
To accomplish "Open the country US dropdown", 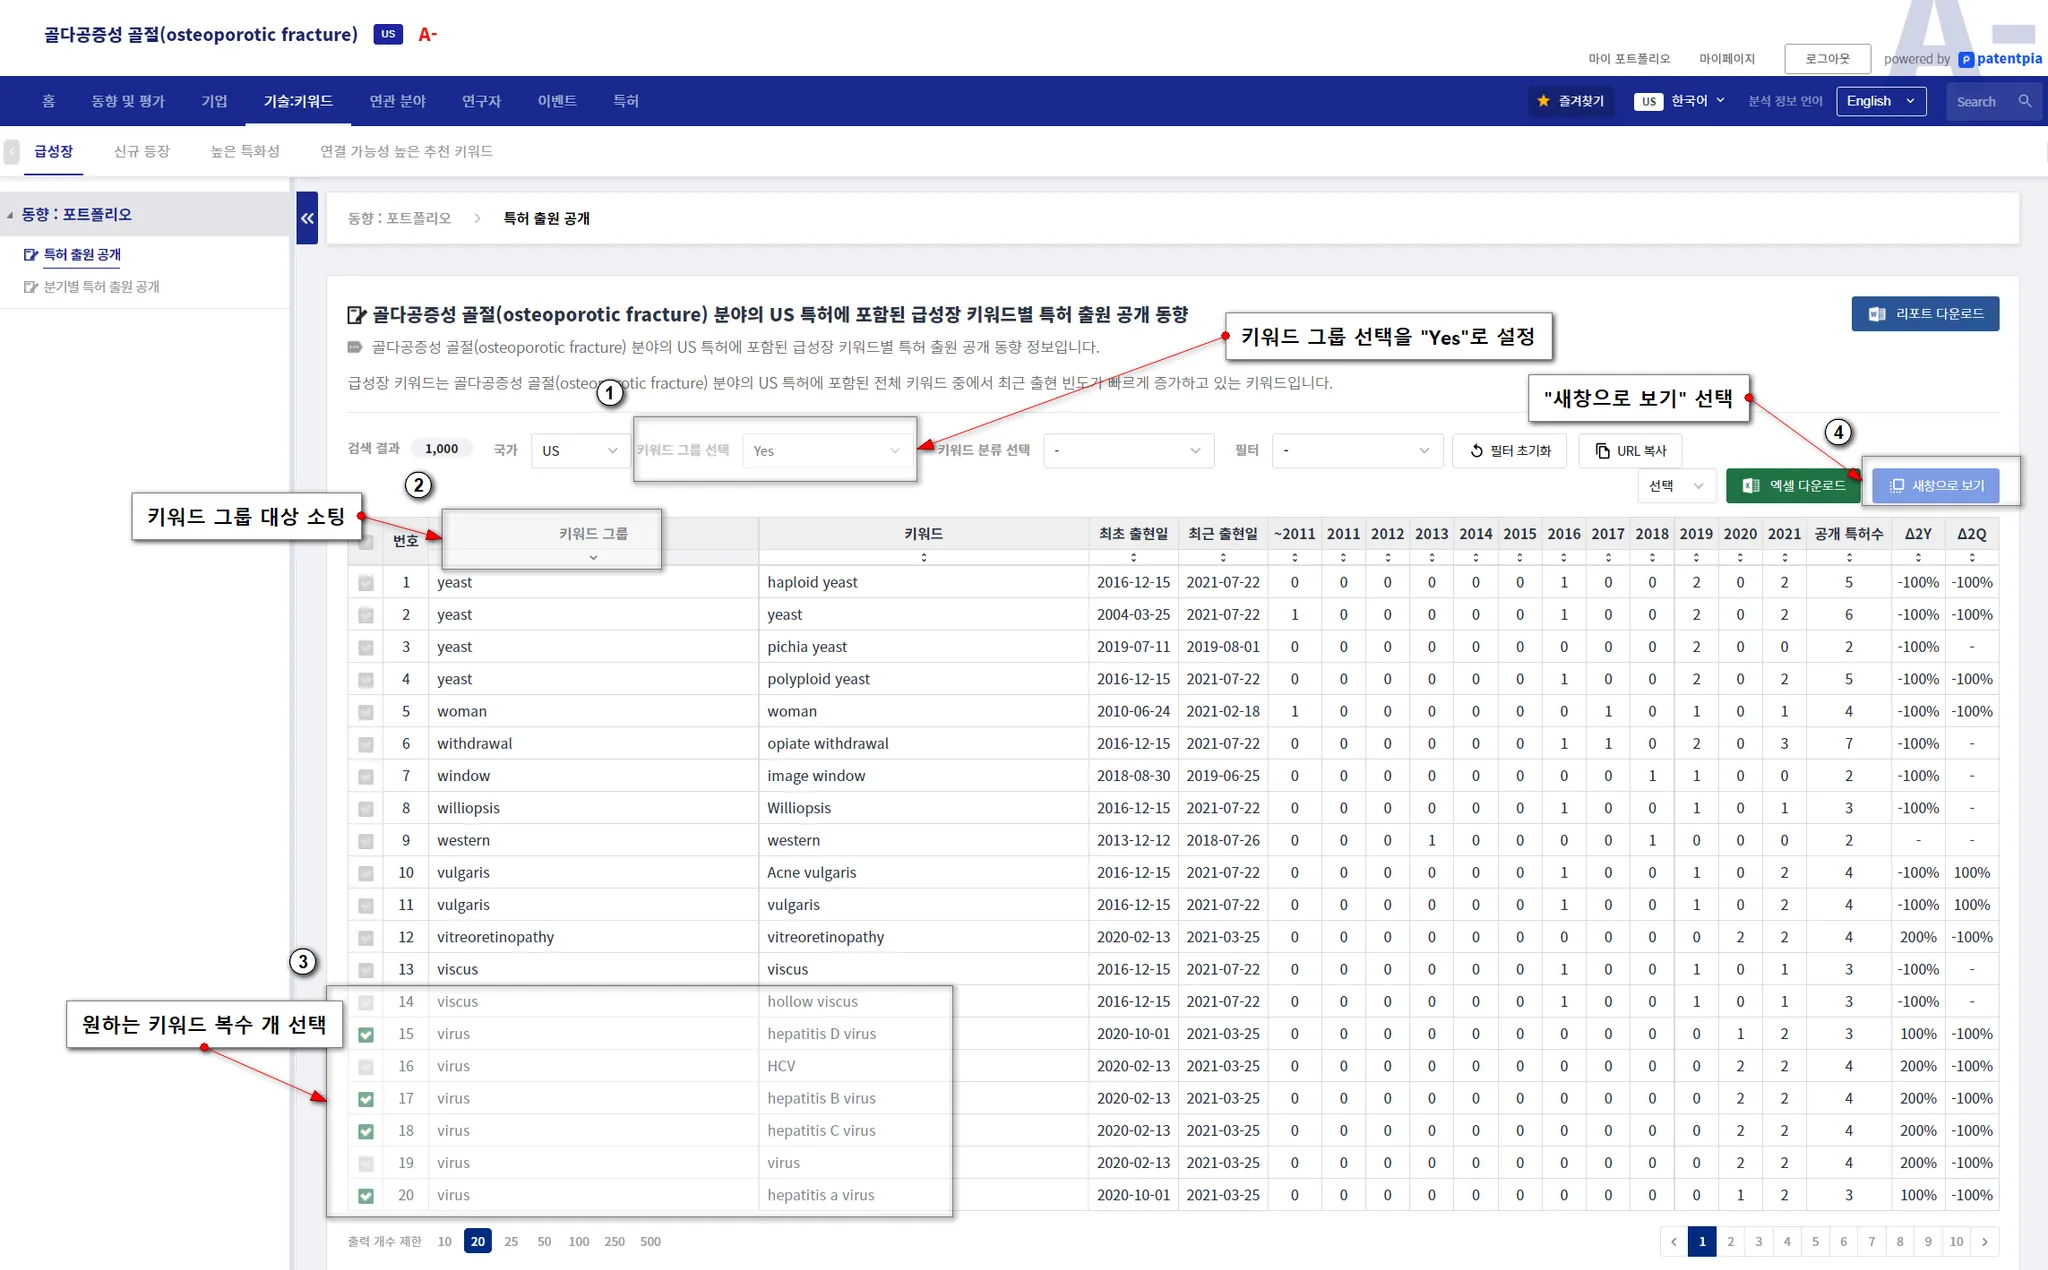I will click(x=579, y=451).
